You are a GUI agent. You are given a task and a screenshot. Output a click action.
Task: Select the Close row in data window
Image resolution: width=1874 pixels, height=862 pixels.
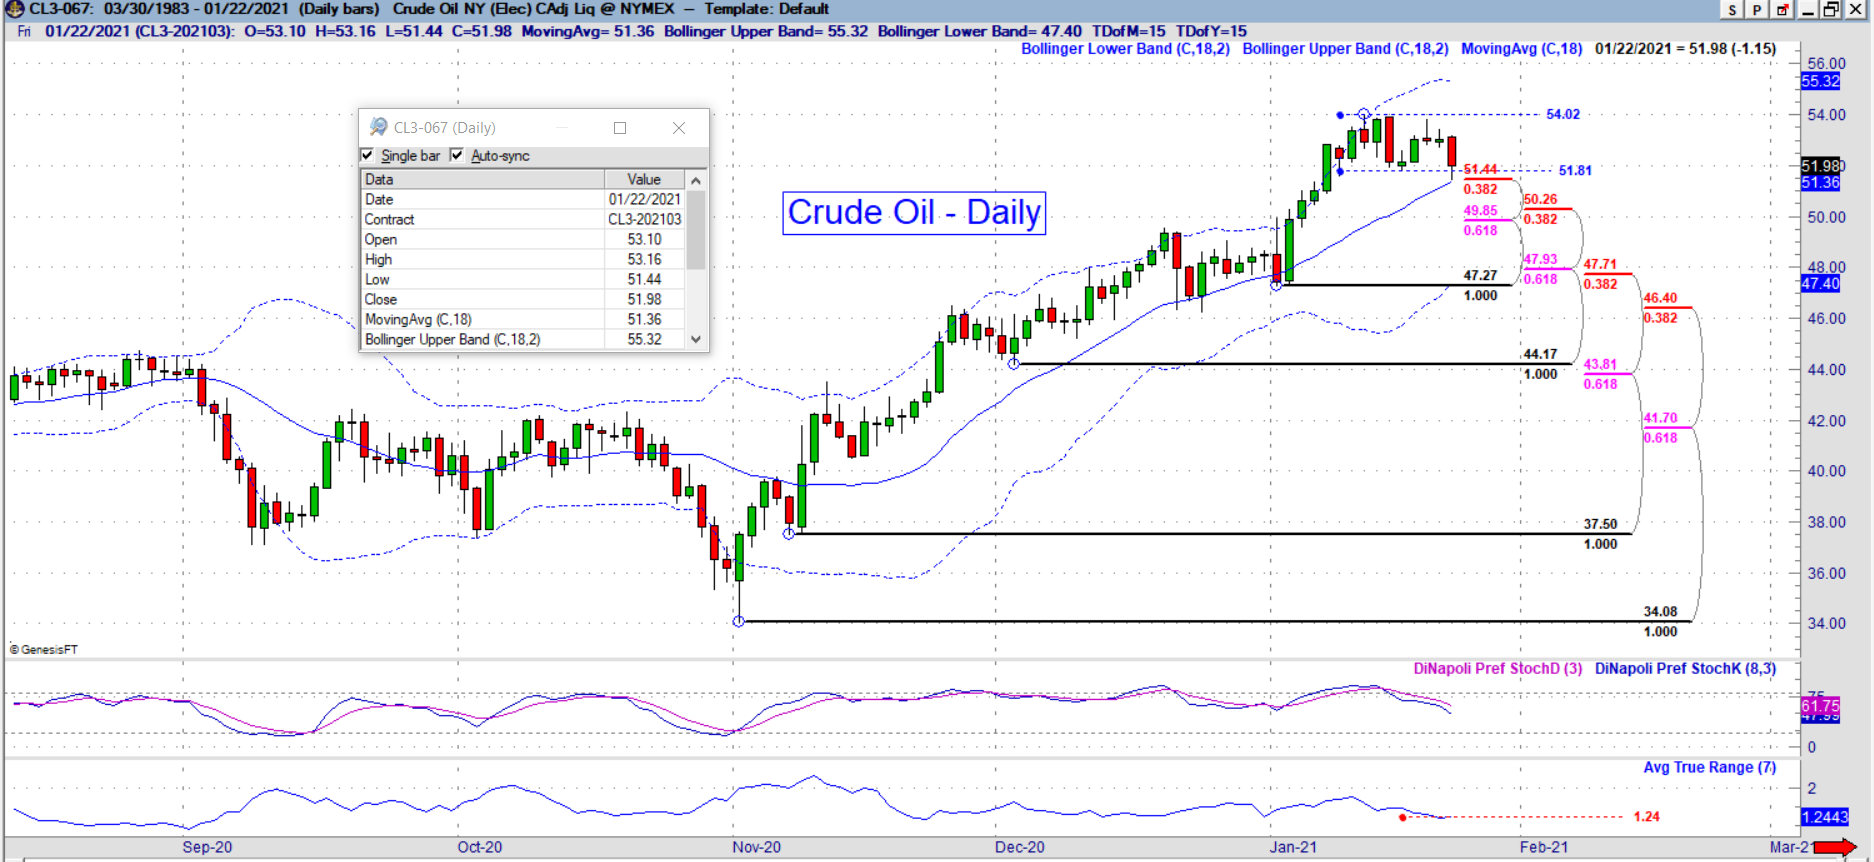pyautogui.click(x=523, y=299)
